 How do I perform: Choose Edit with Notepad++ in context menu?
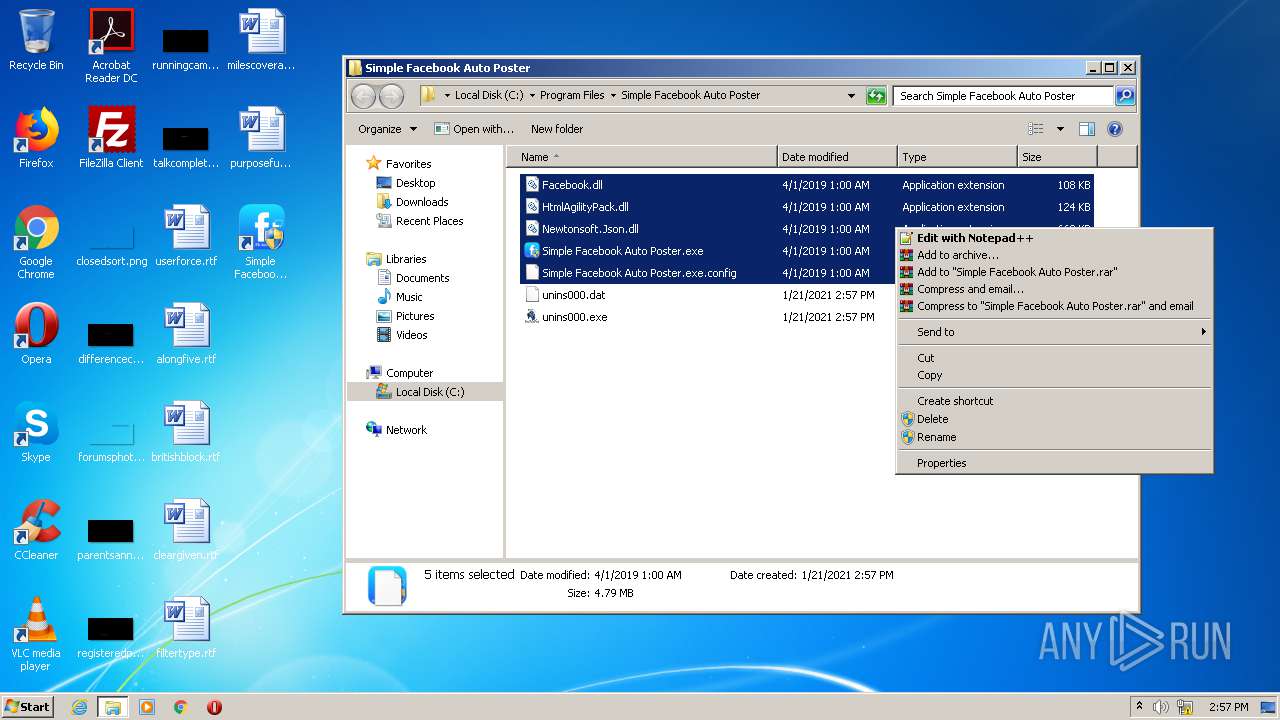point(1054,238)
